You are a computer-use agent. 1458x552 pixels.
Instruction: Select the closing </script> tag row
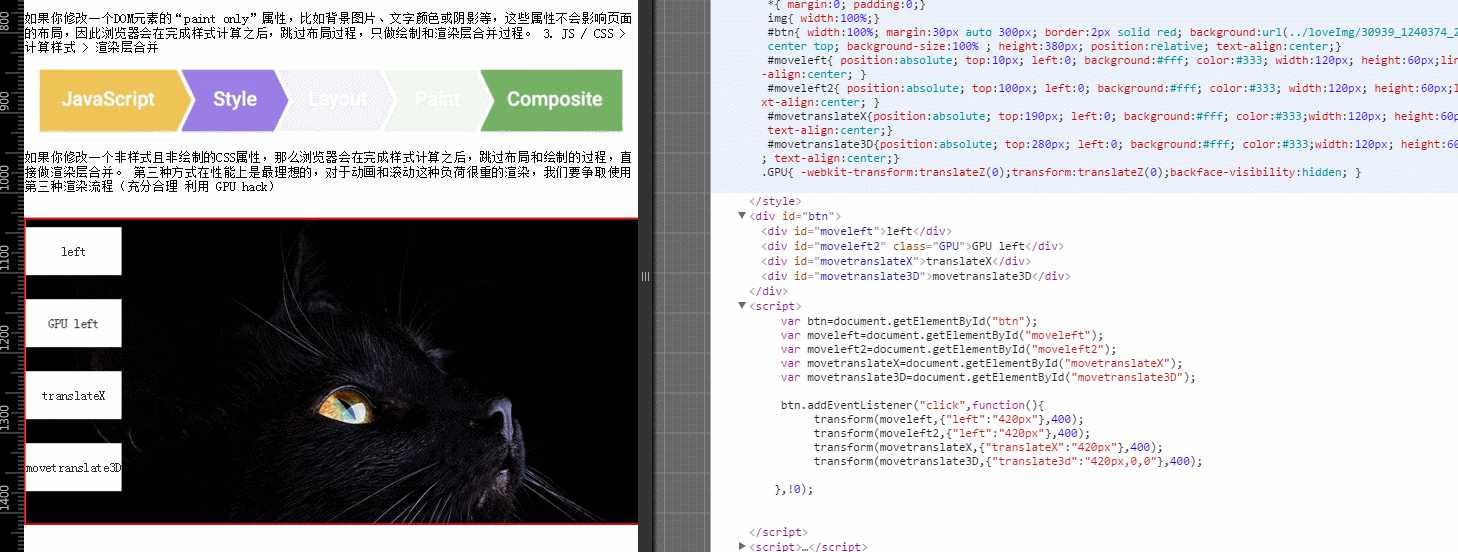[x=778, y=532]
